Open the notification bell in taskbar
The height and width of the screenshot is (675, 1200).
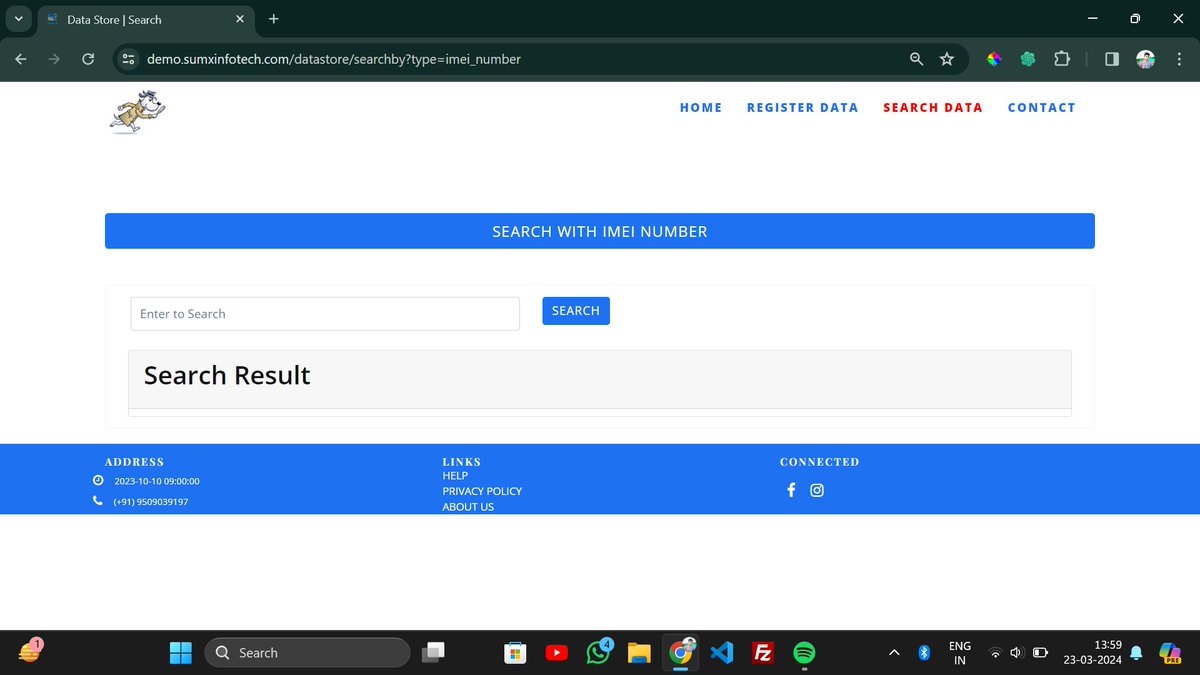point(1136,653)
